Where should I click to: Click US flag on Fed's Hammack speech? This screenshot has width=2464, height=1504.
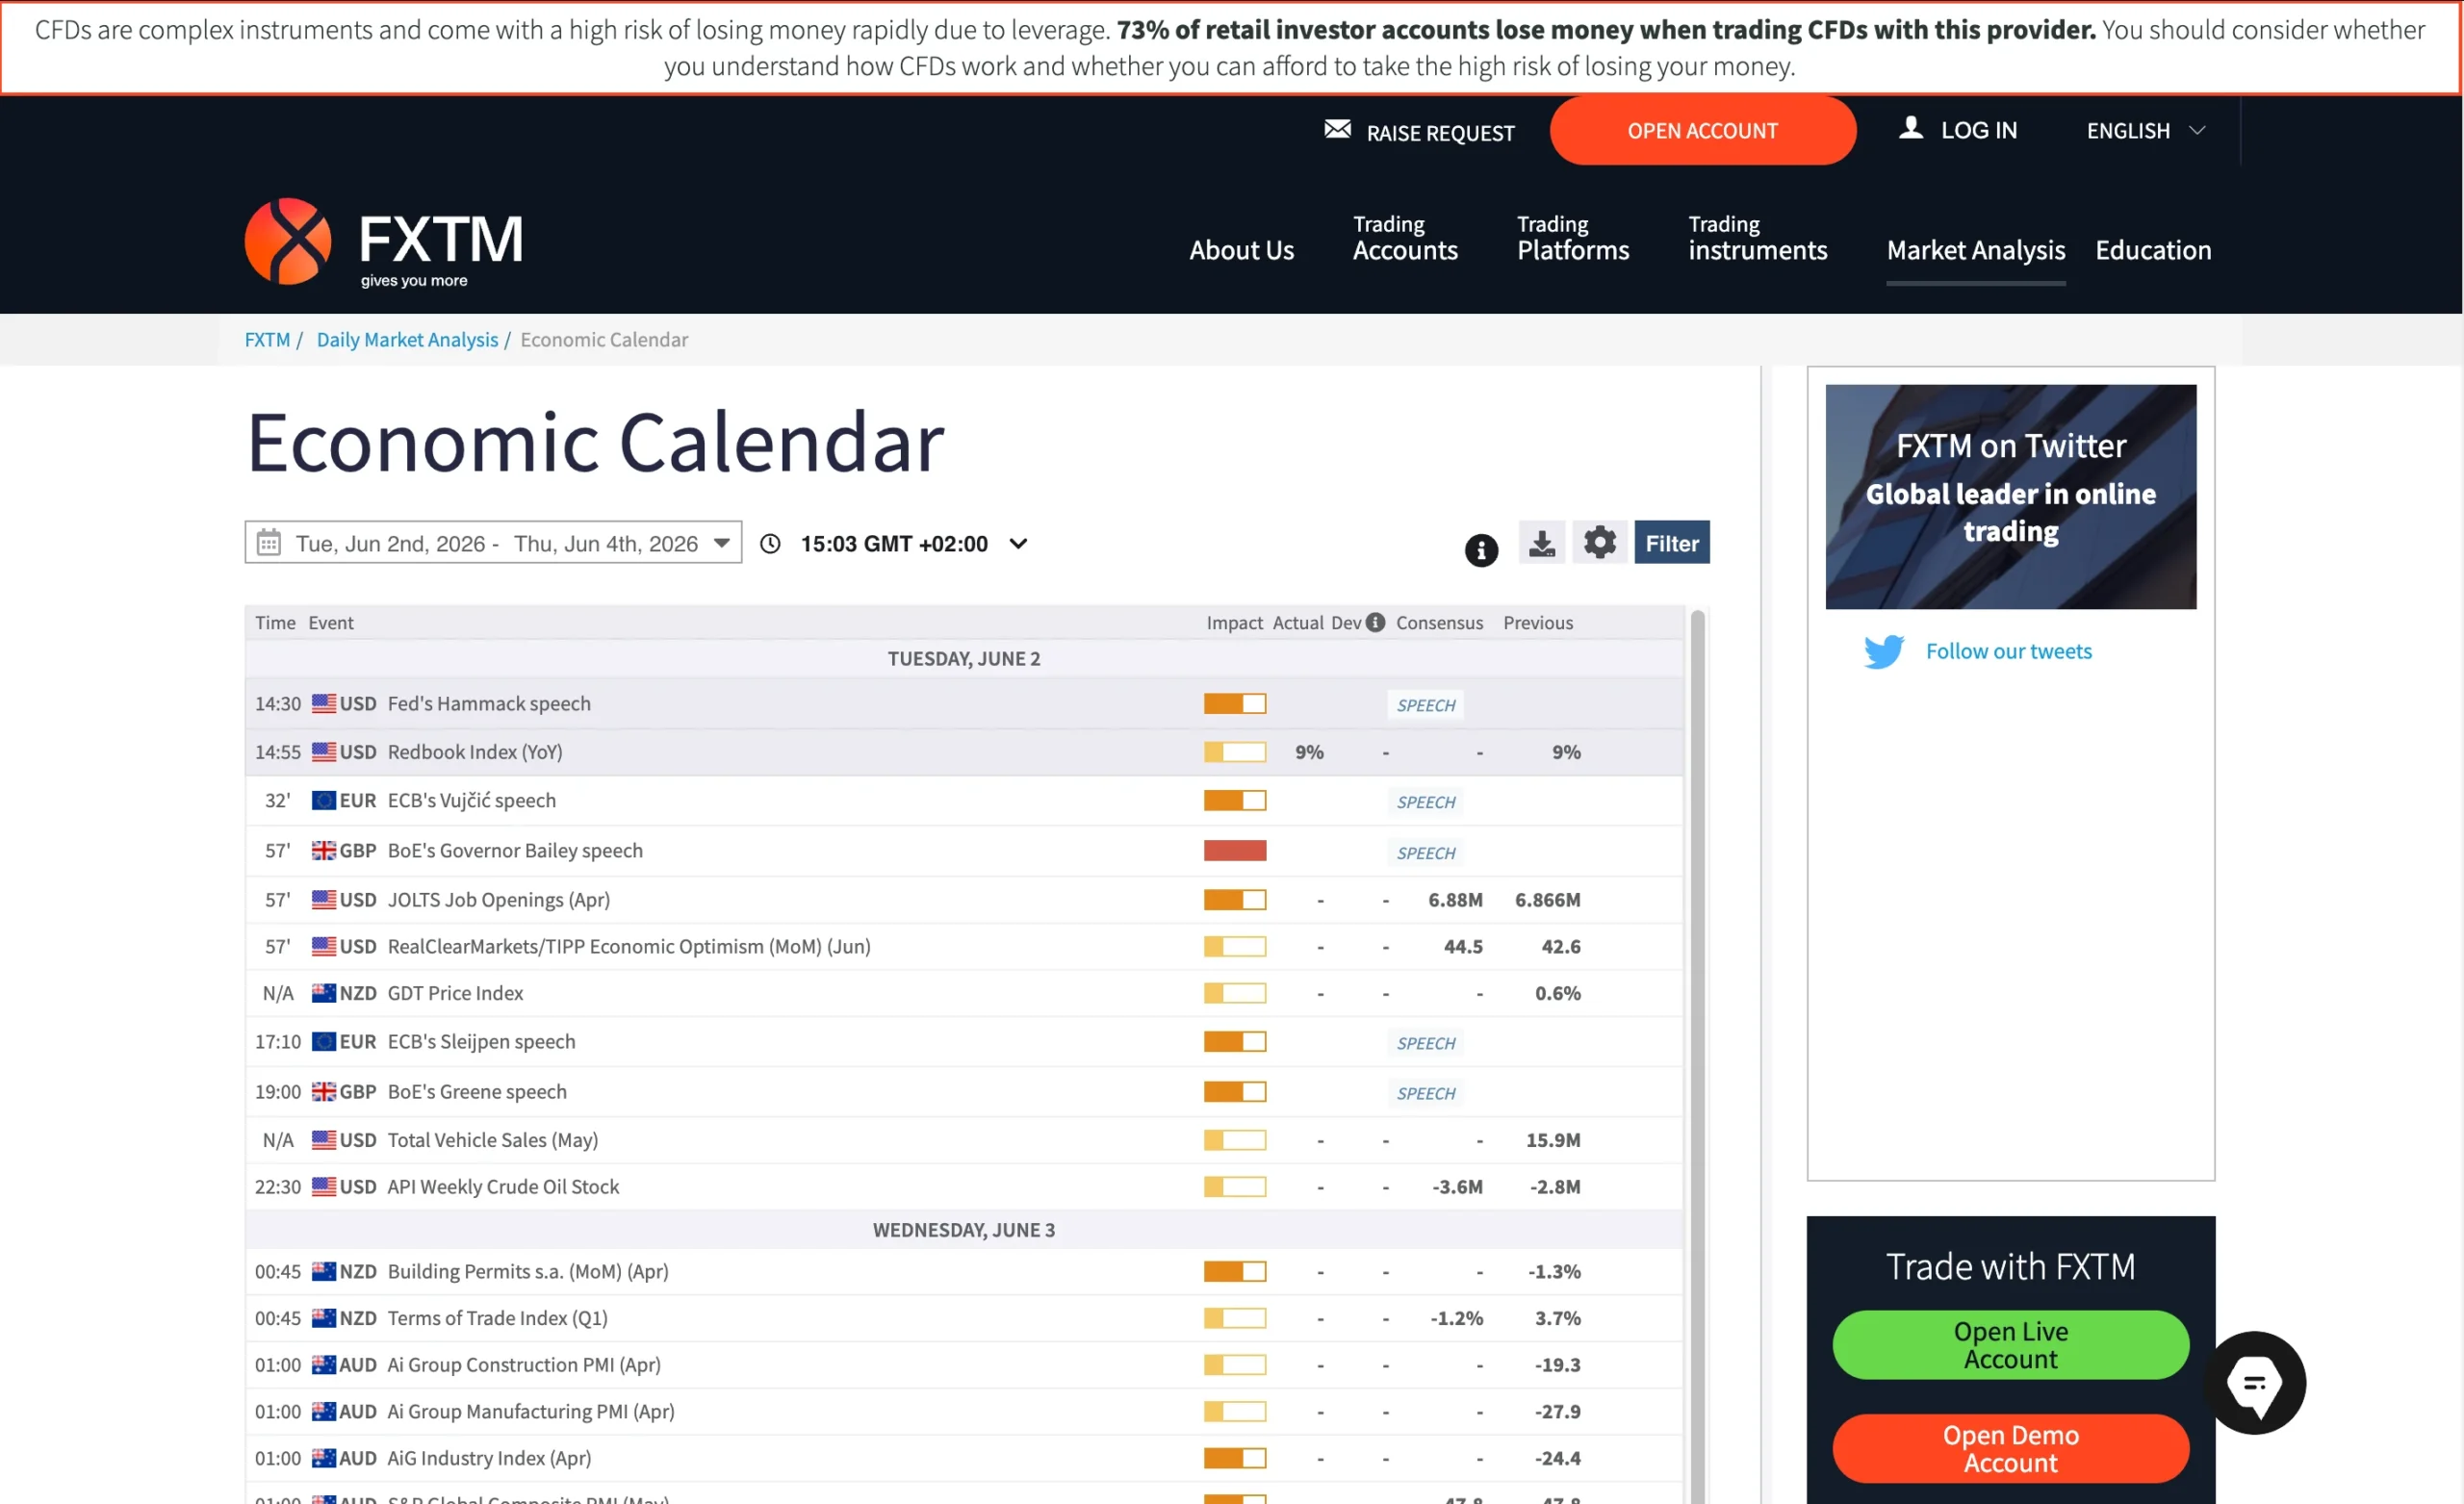323,703
